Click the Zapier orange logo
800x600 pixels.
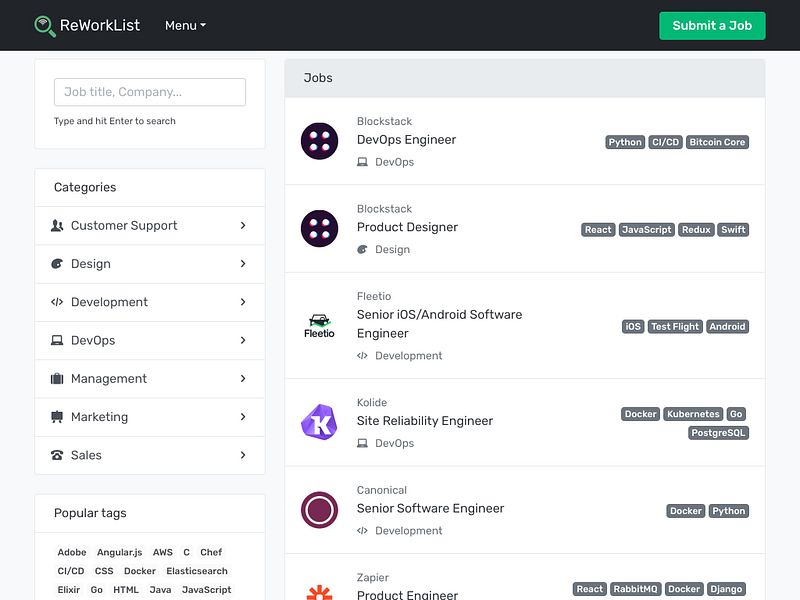click(319, 592)
